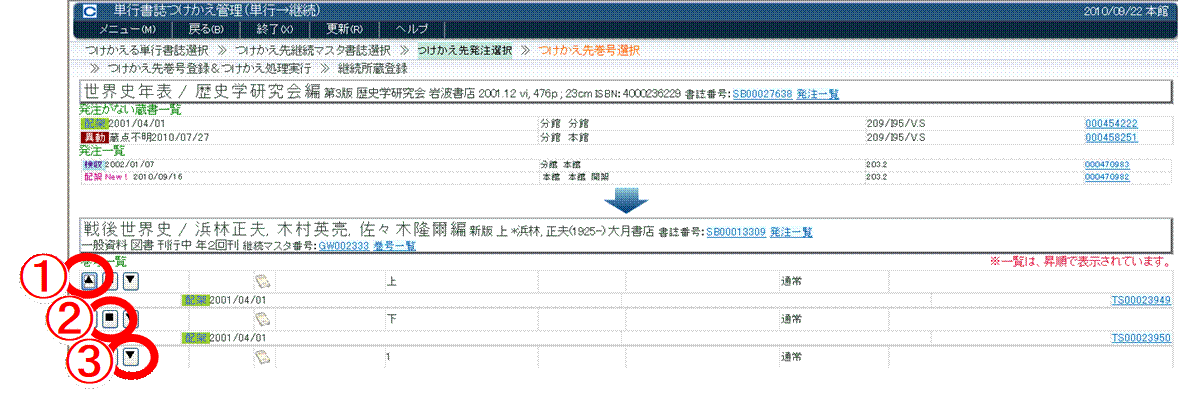Image resolution: width=1178 pixels, height=414 pixels.
Task: Click volume label 上
Action: tap(391, 282)
